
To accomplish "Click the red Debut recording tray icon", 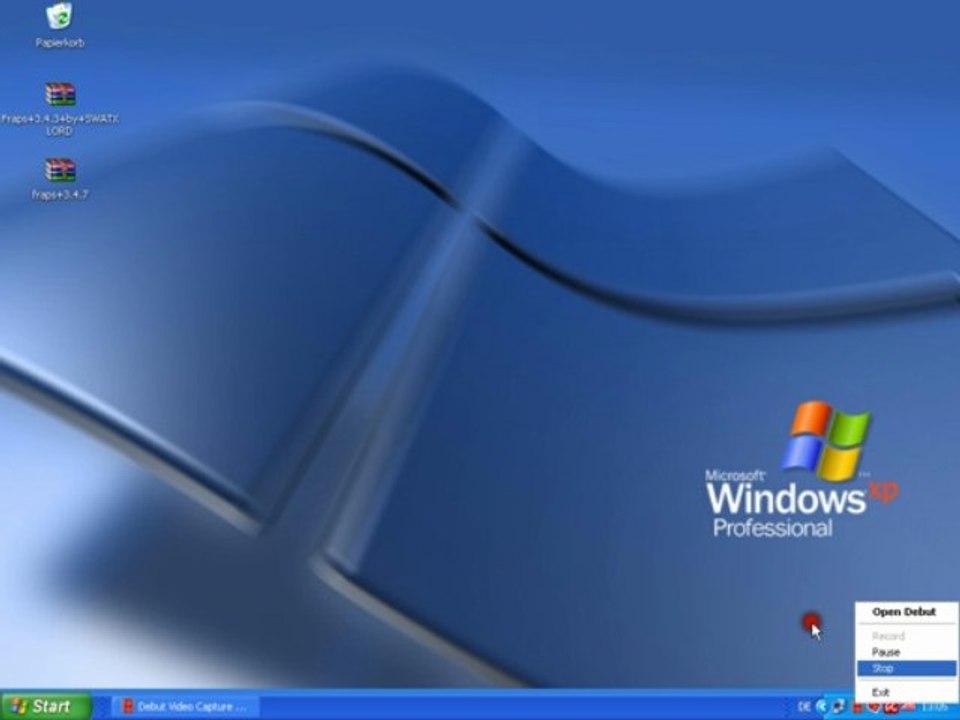I will point(857,708).
